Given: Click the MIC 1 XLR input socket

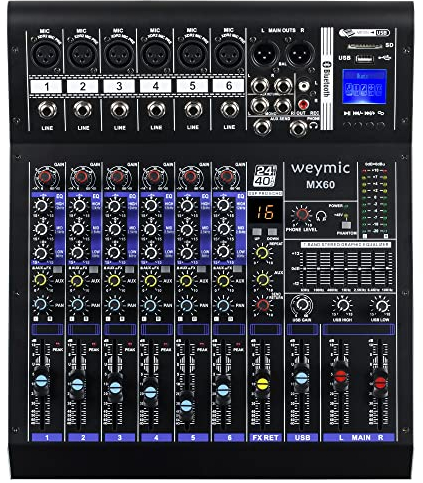Looking at the screenshot, I should coord(46,54).
